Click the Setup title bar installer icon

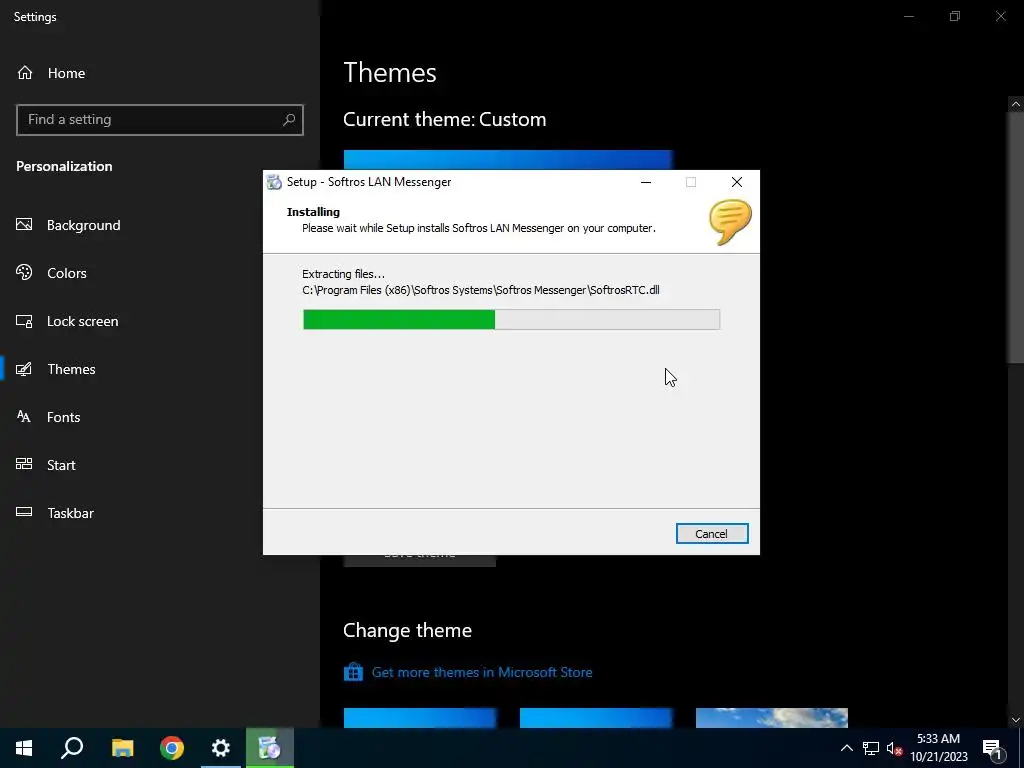(x=275, y=182)
